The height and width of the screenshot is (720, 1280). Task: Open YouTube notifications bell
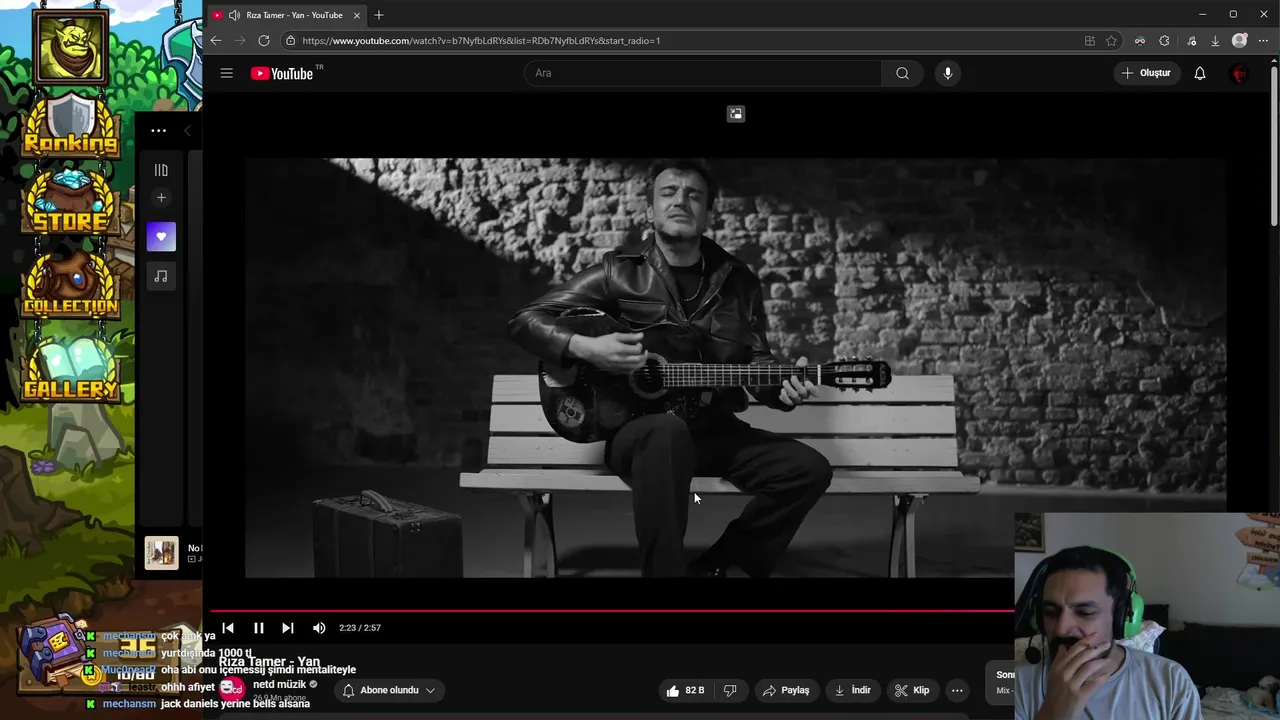1200,73
